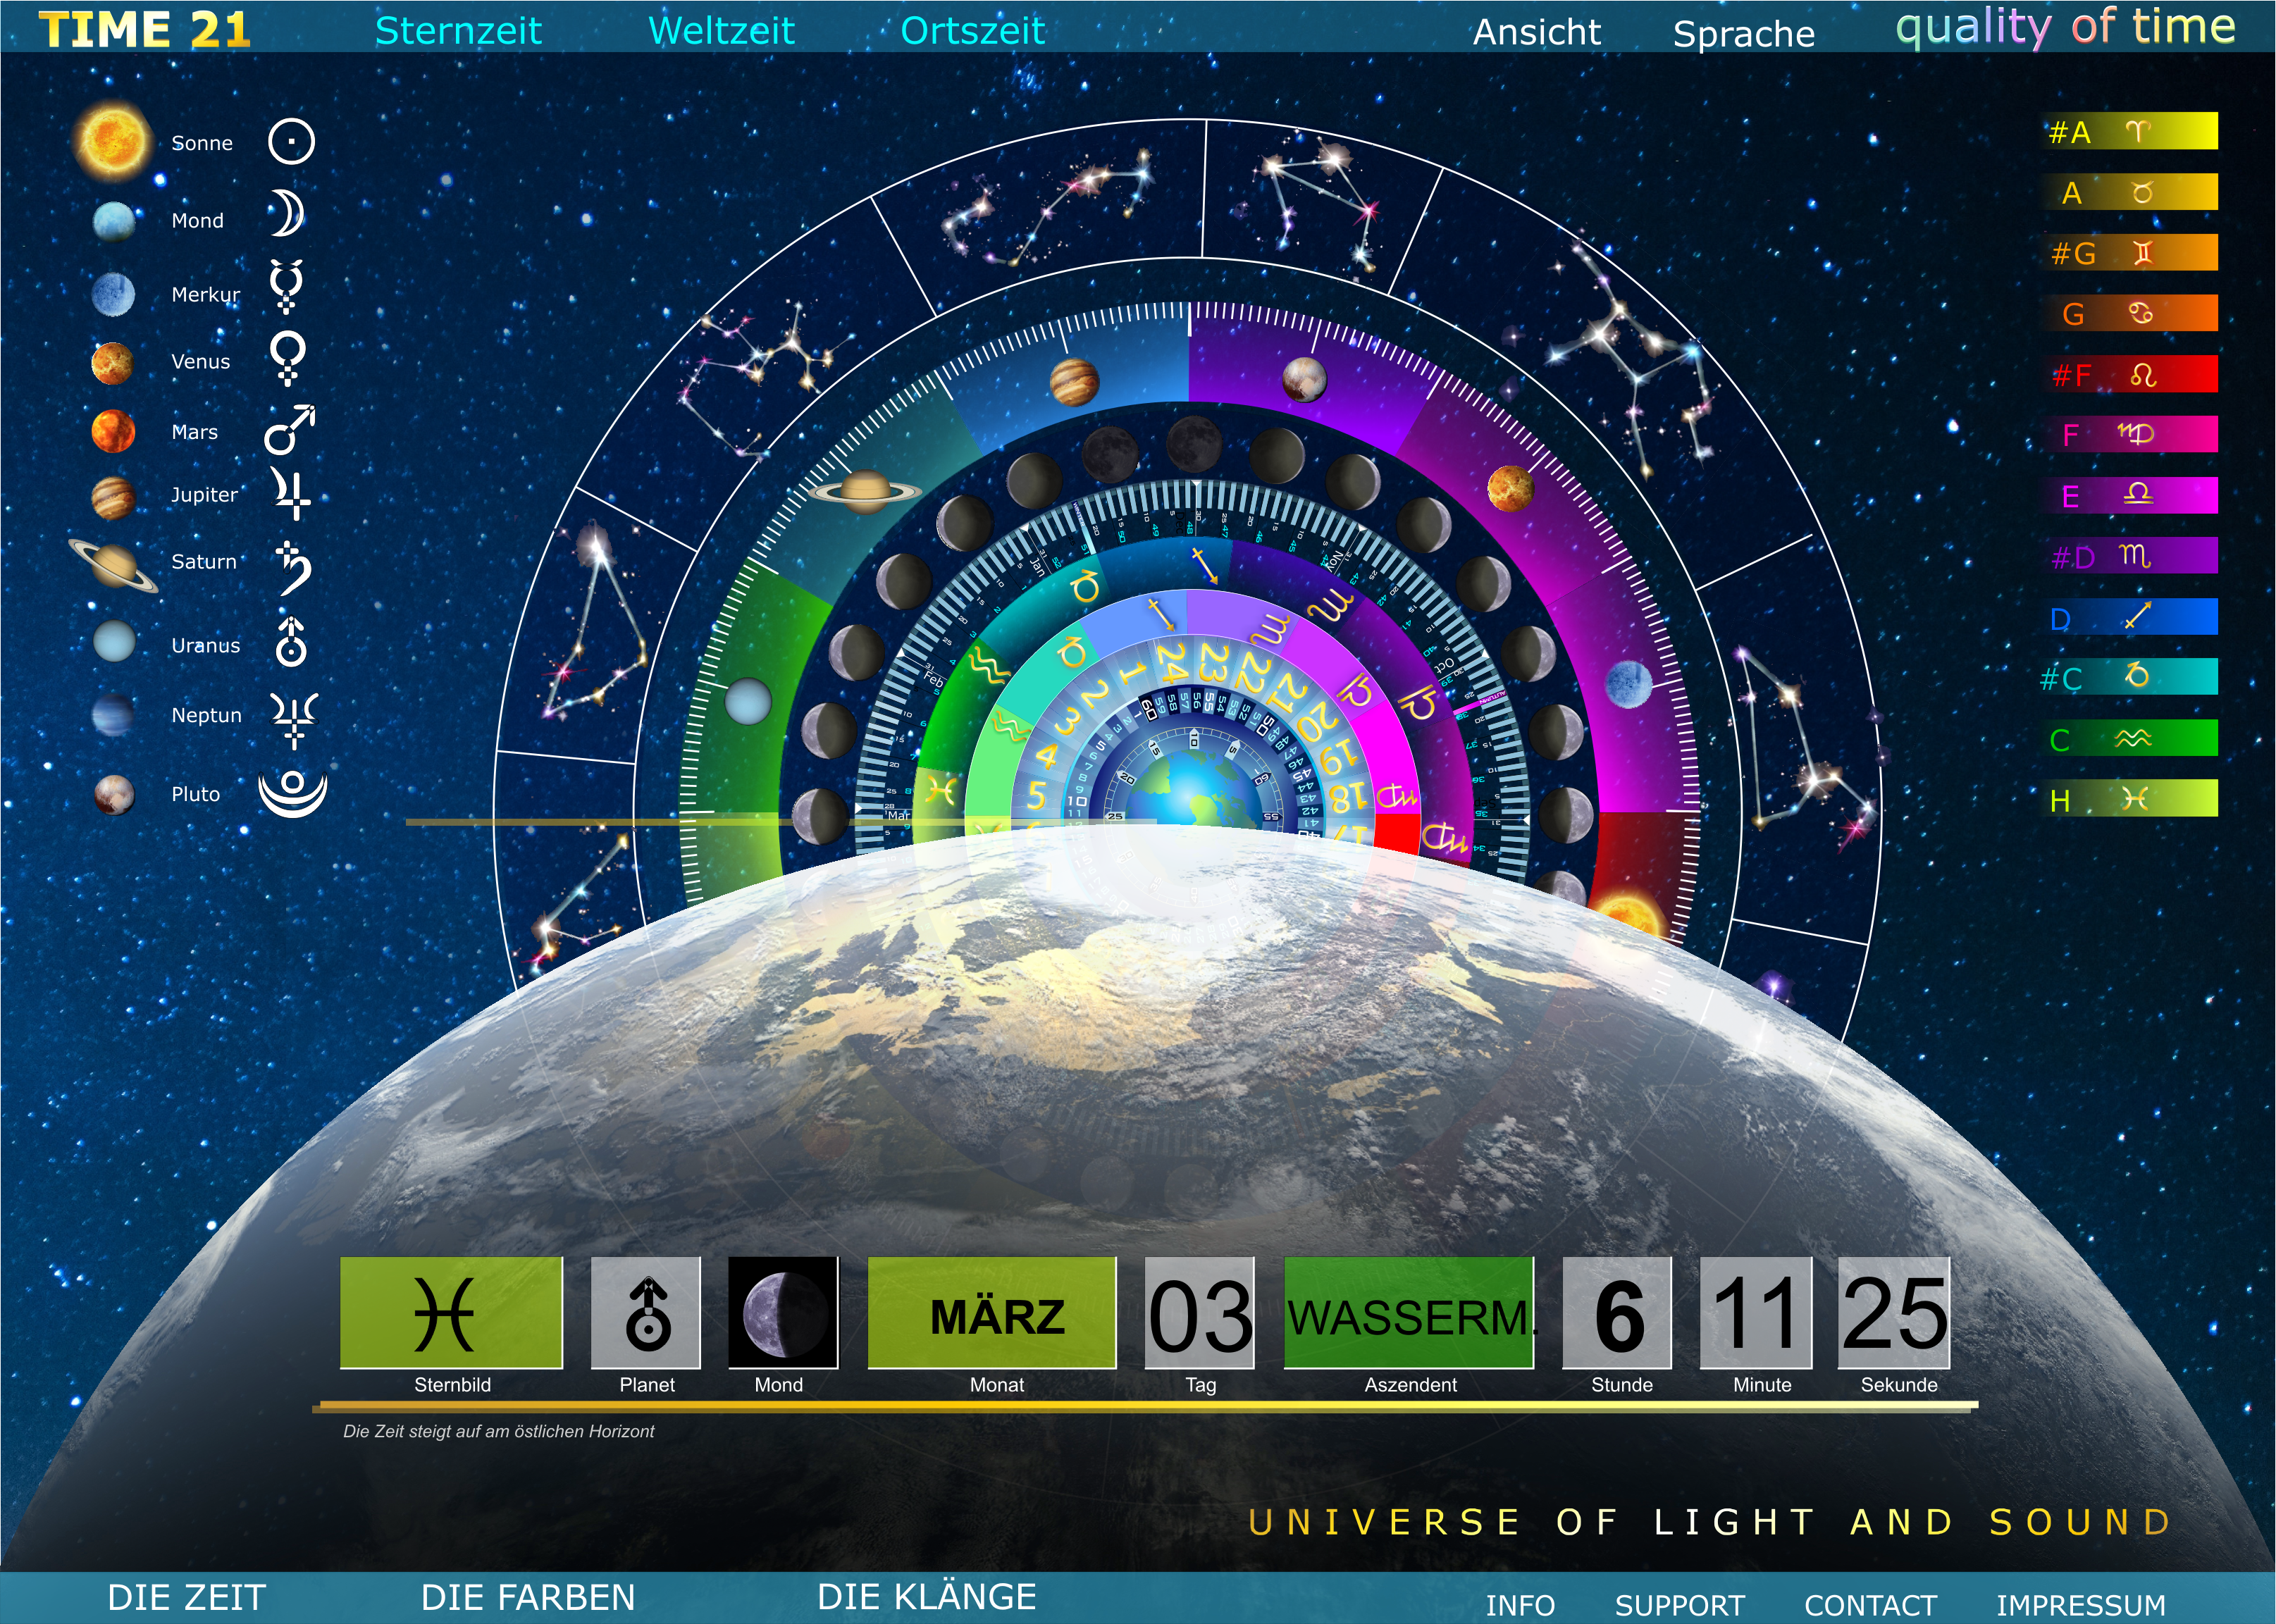2276x1624 pixels.
Task: Select the A Taurus amber color bar
Action: pyautogui.click(x=2129, y=192)
